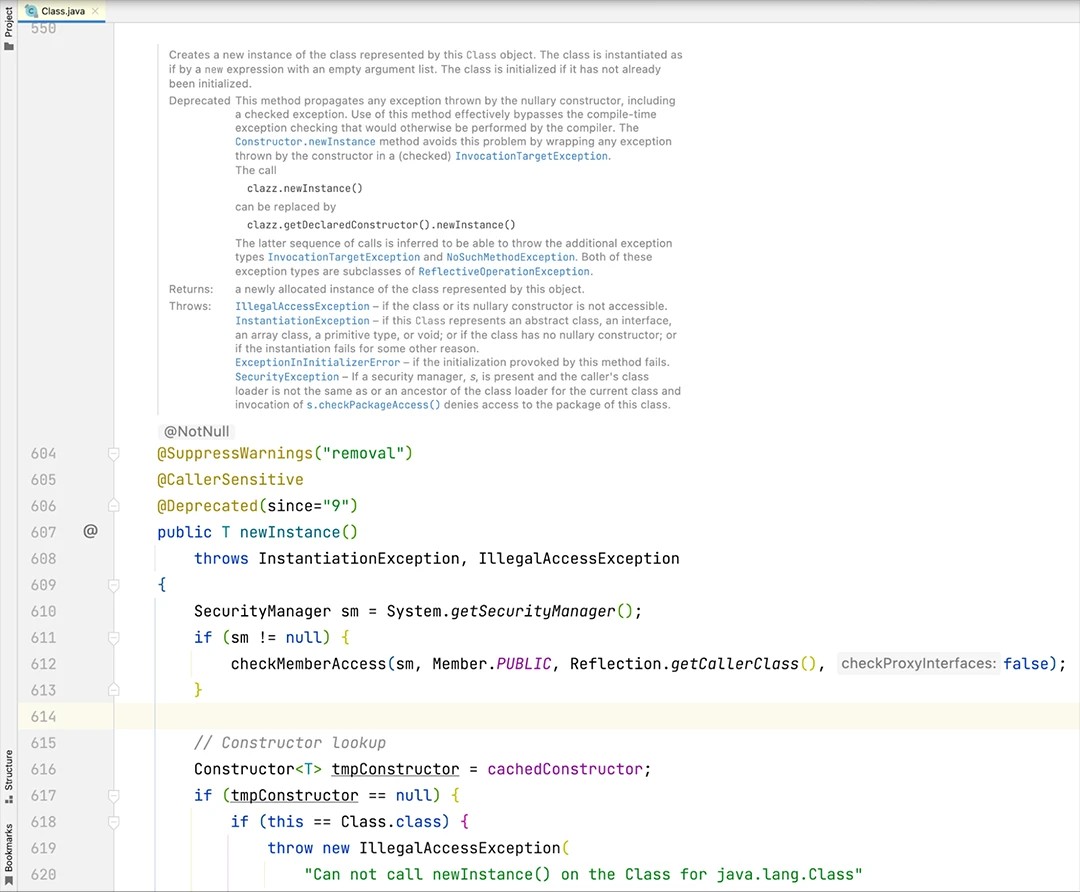Click SecurityManager type on line 610
Screen dimensions: 1080x892
[x=262, y=611]
